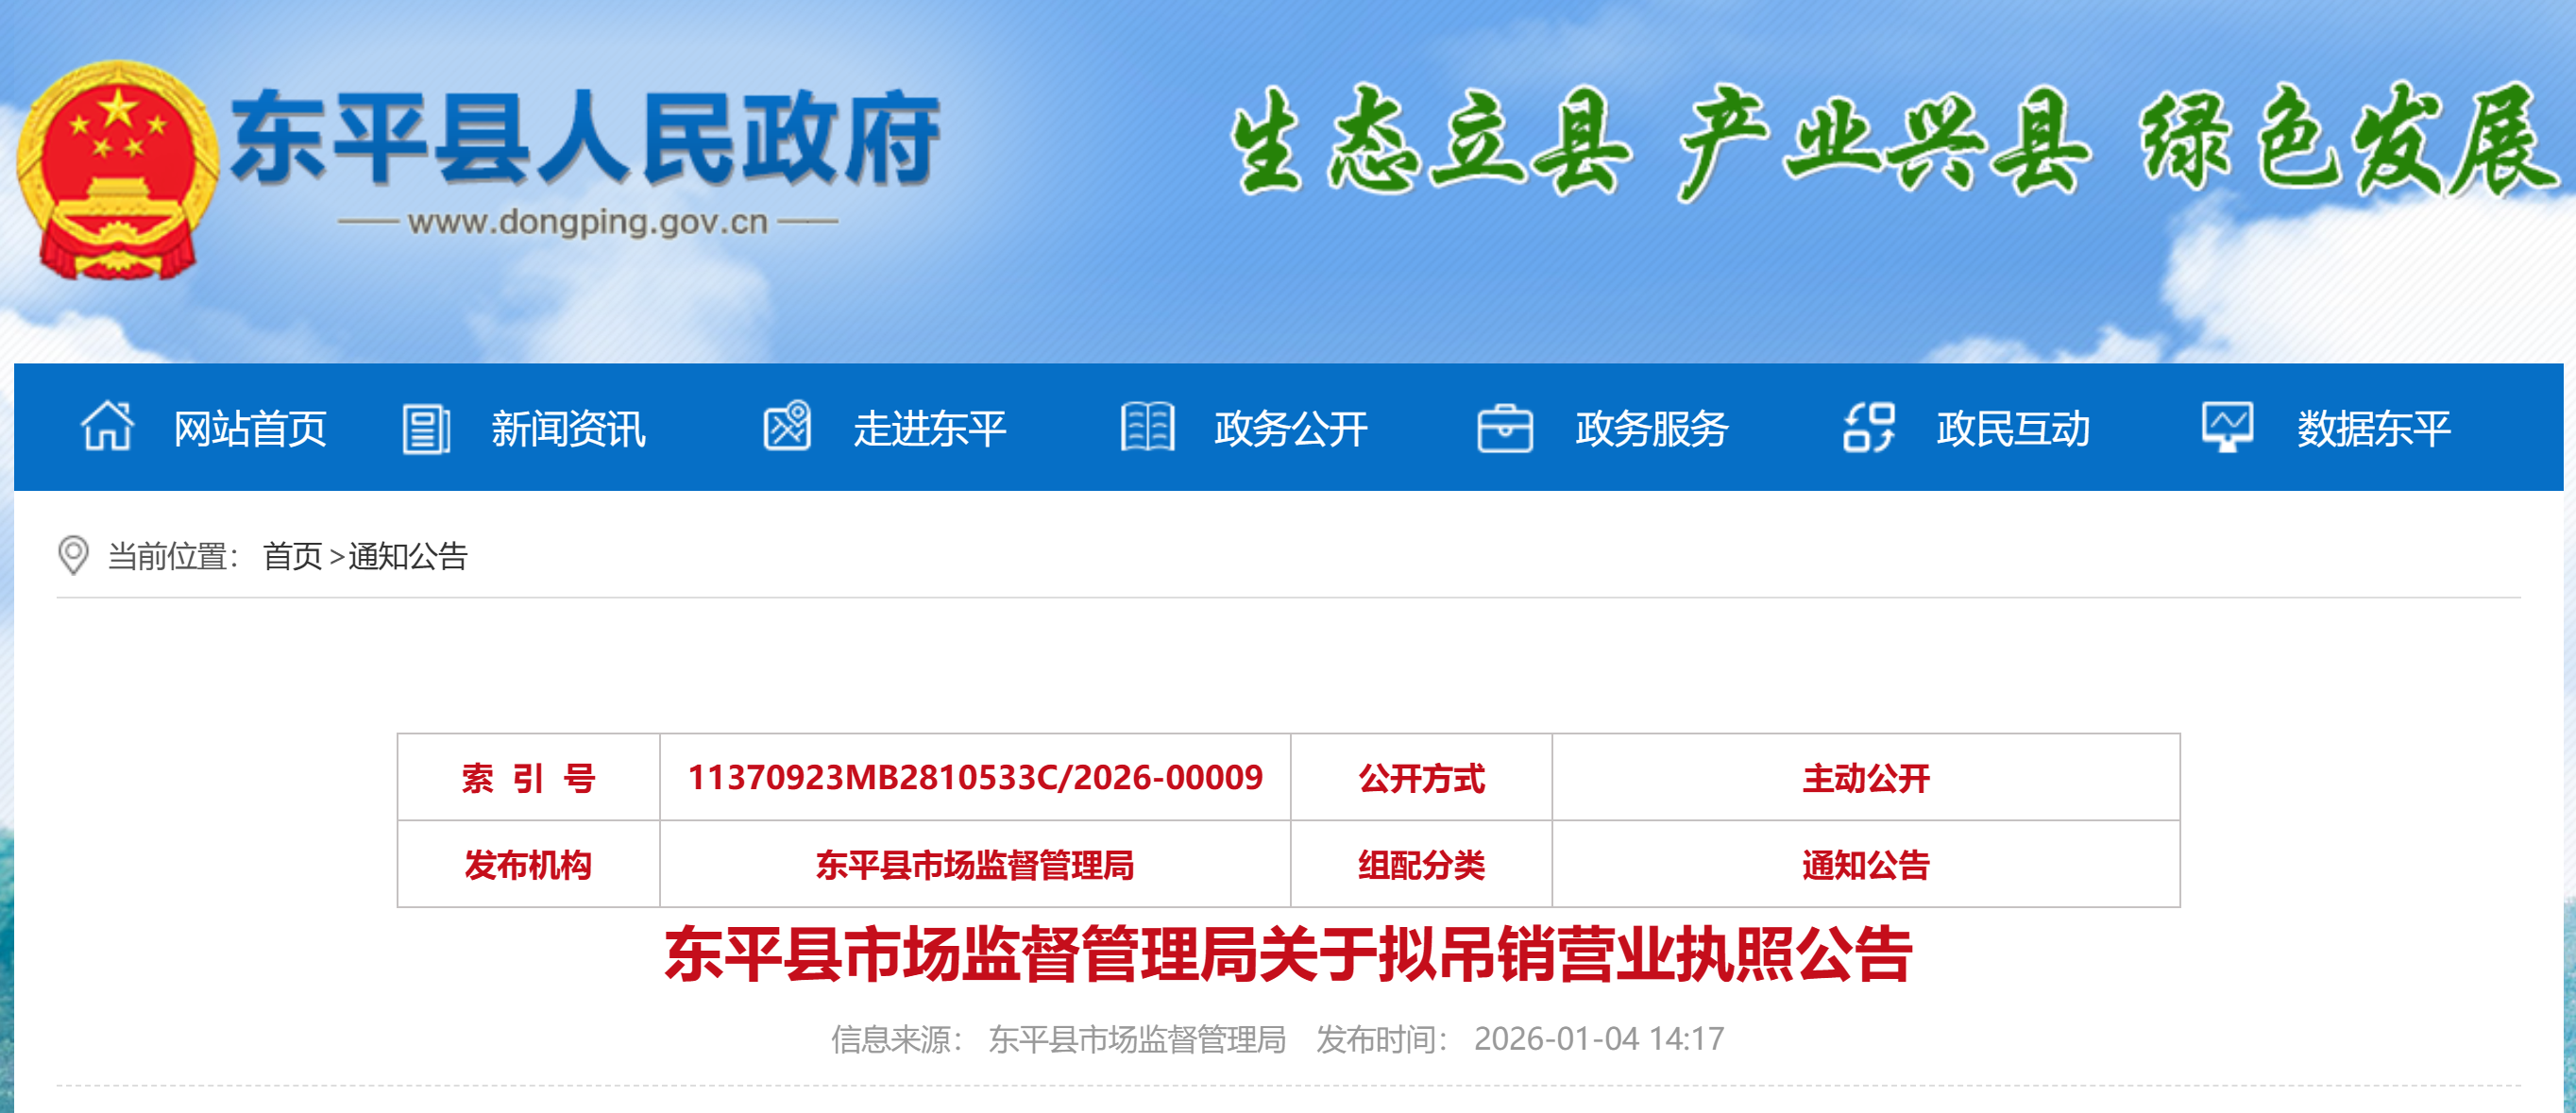This screenshot has width=2576, height=1113.
Task: Click the briefcase icon beside 政务服务
Action: 1505,428
